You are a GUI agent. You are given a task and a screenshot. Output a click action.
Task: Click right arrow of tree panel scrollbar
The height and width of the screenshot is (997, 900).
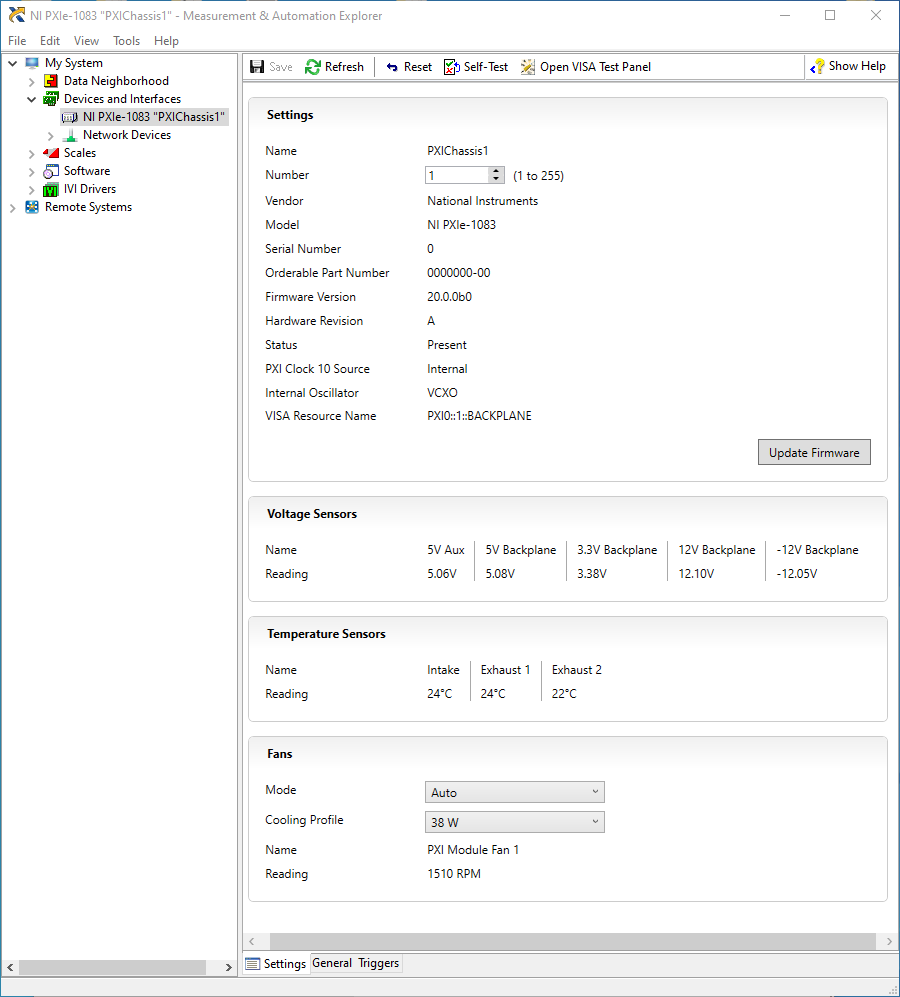point(228,967)
